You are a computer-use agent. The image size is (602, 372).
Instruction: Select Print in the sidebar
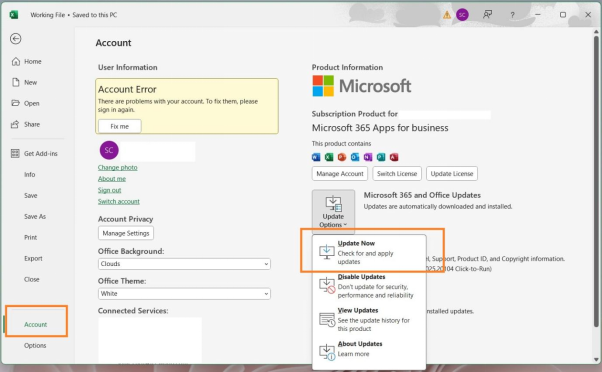pos(31,238)
